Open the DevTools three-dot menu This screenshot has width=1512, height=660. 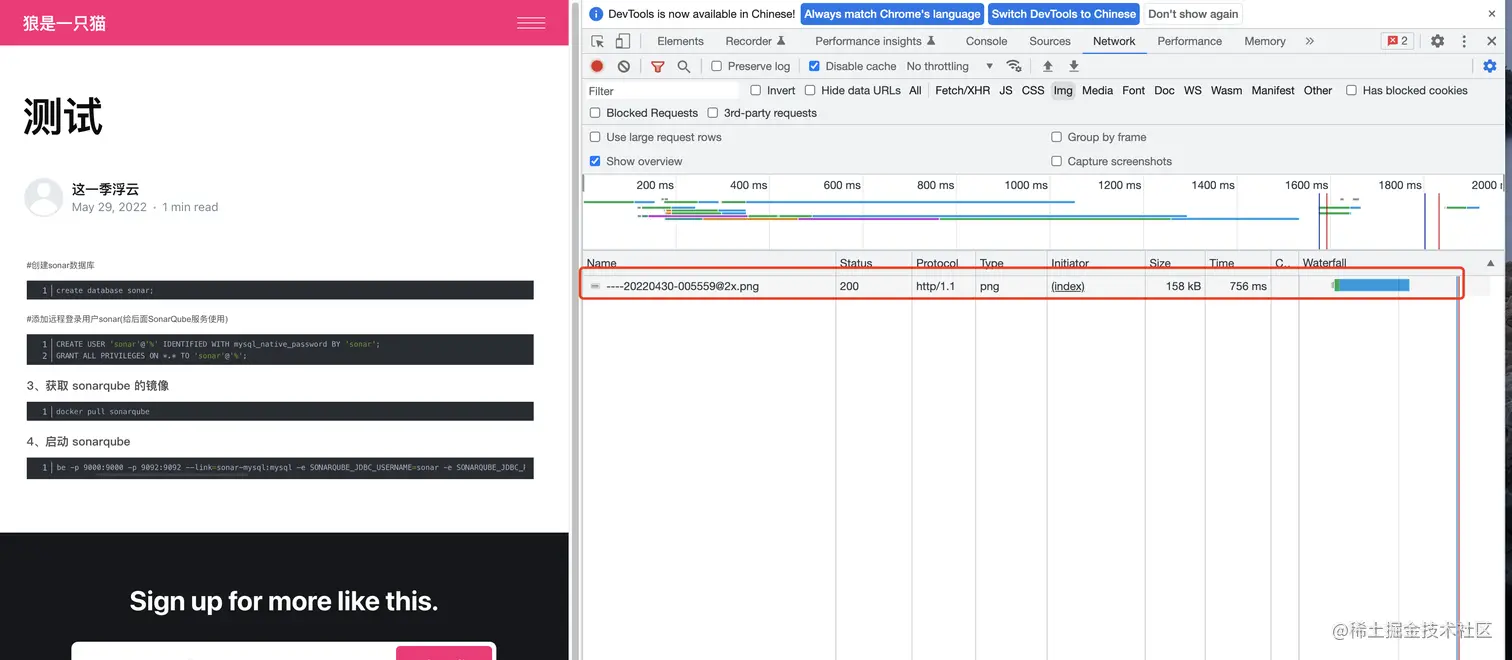[1464, 41]
